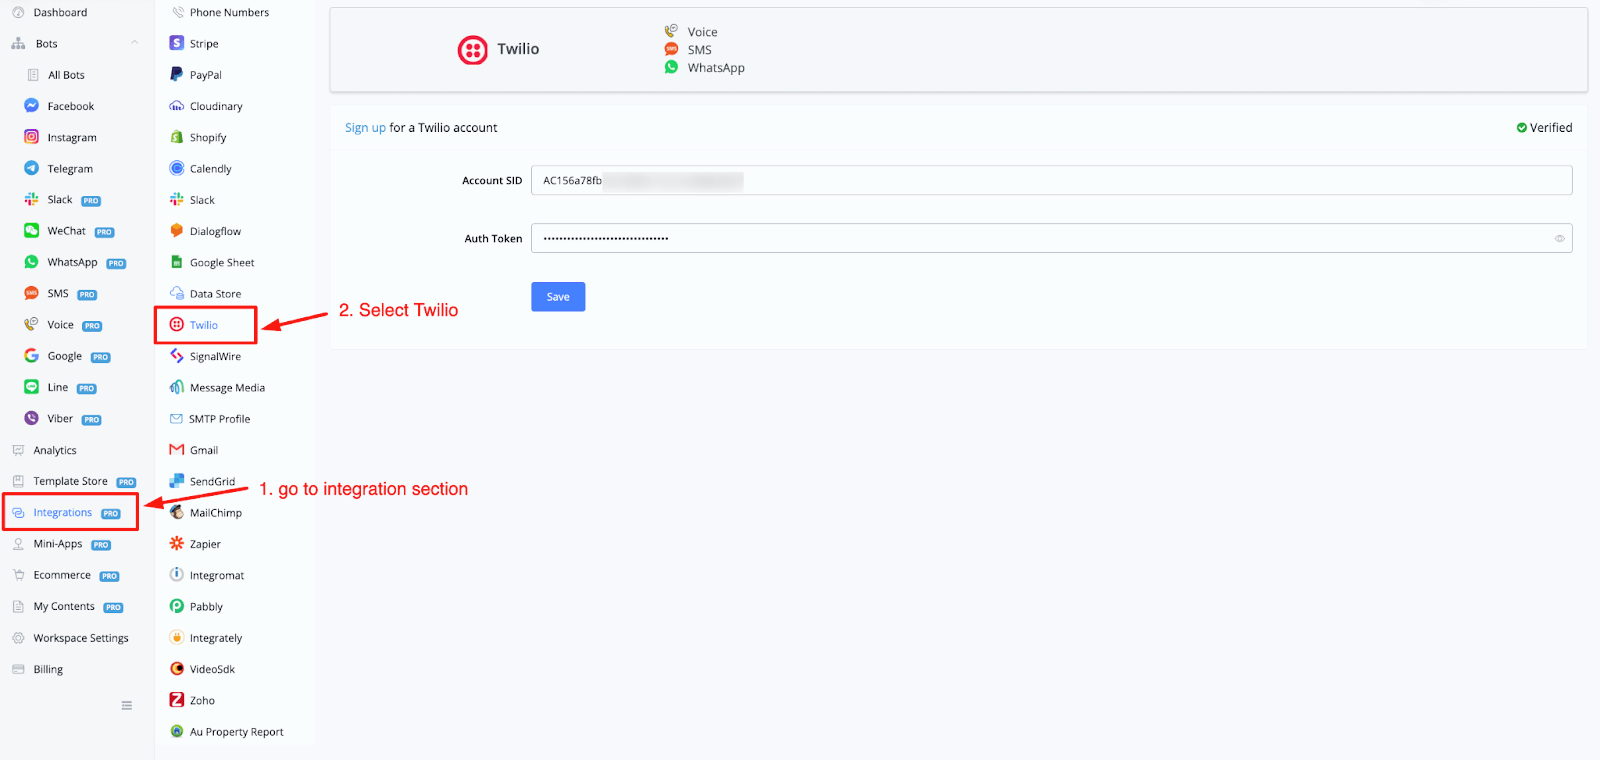This screenshot has width=1600, height=760.
Task: Open Integrately integration
Action: [216, 638]
